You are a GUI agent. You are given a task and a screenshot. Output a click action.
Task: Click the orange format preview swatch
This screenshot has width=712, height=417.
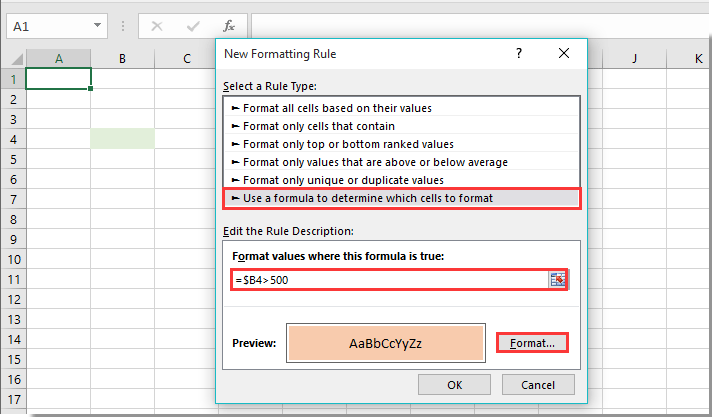click(386, 343)
